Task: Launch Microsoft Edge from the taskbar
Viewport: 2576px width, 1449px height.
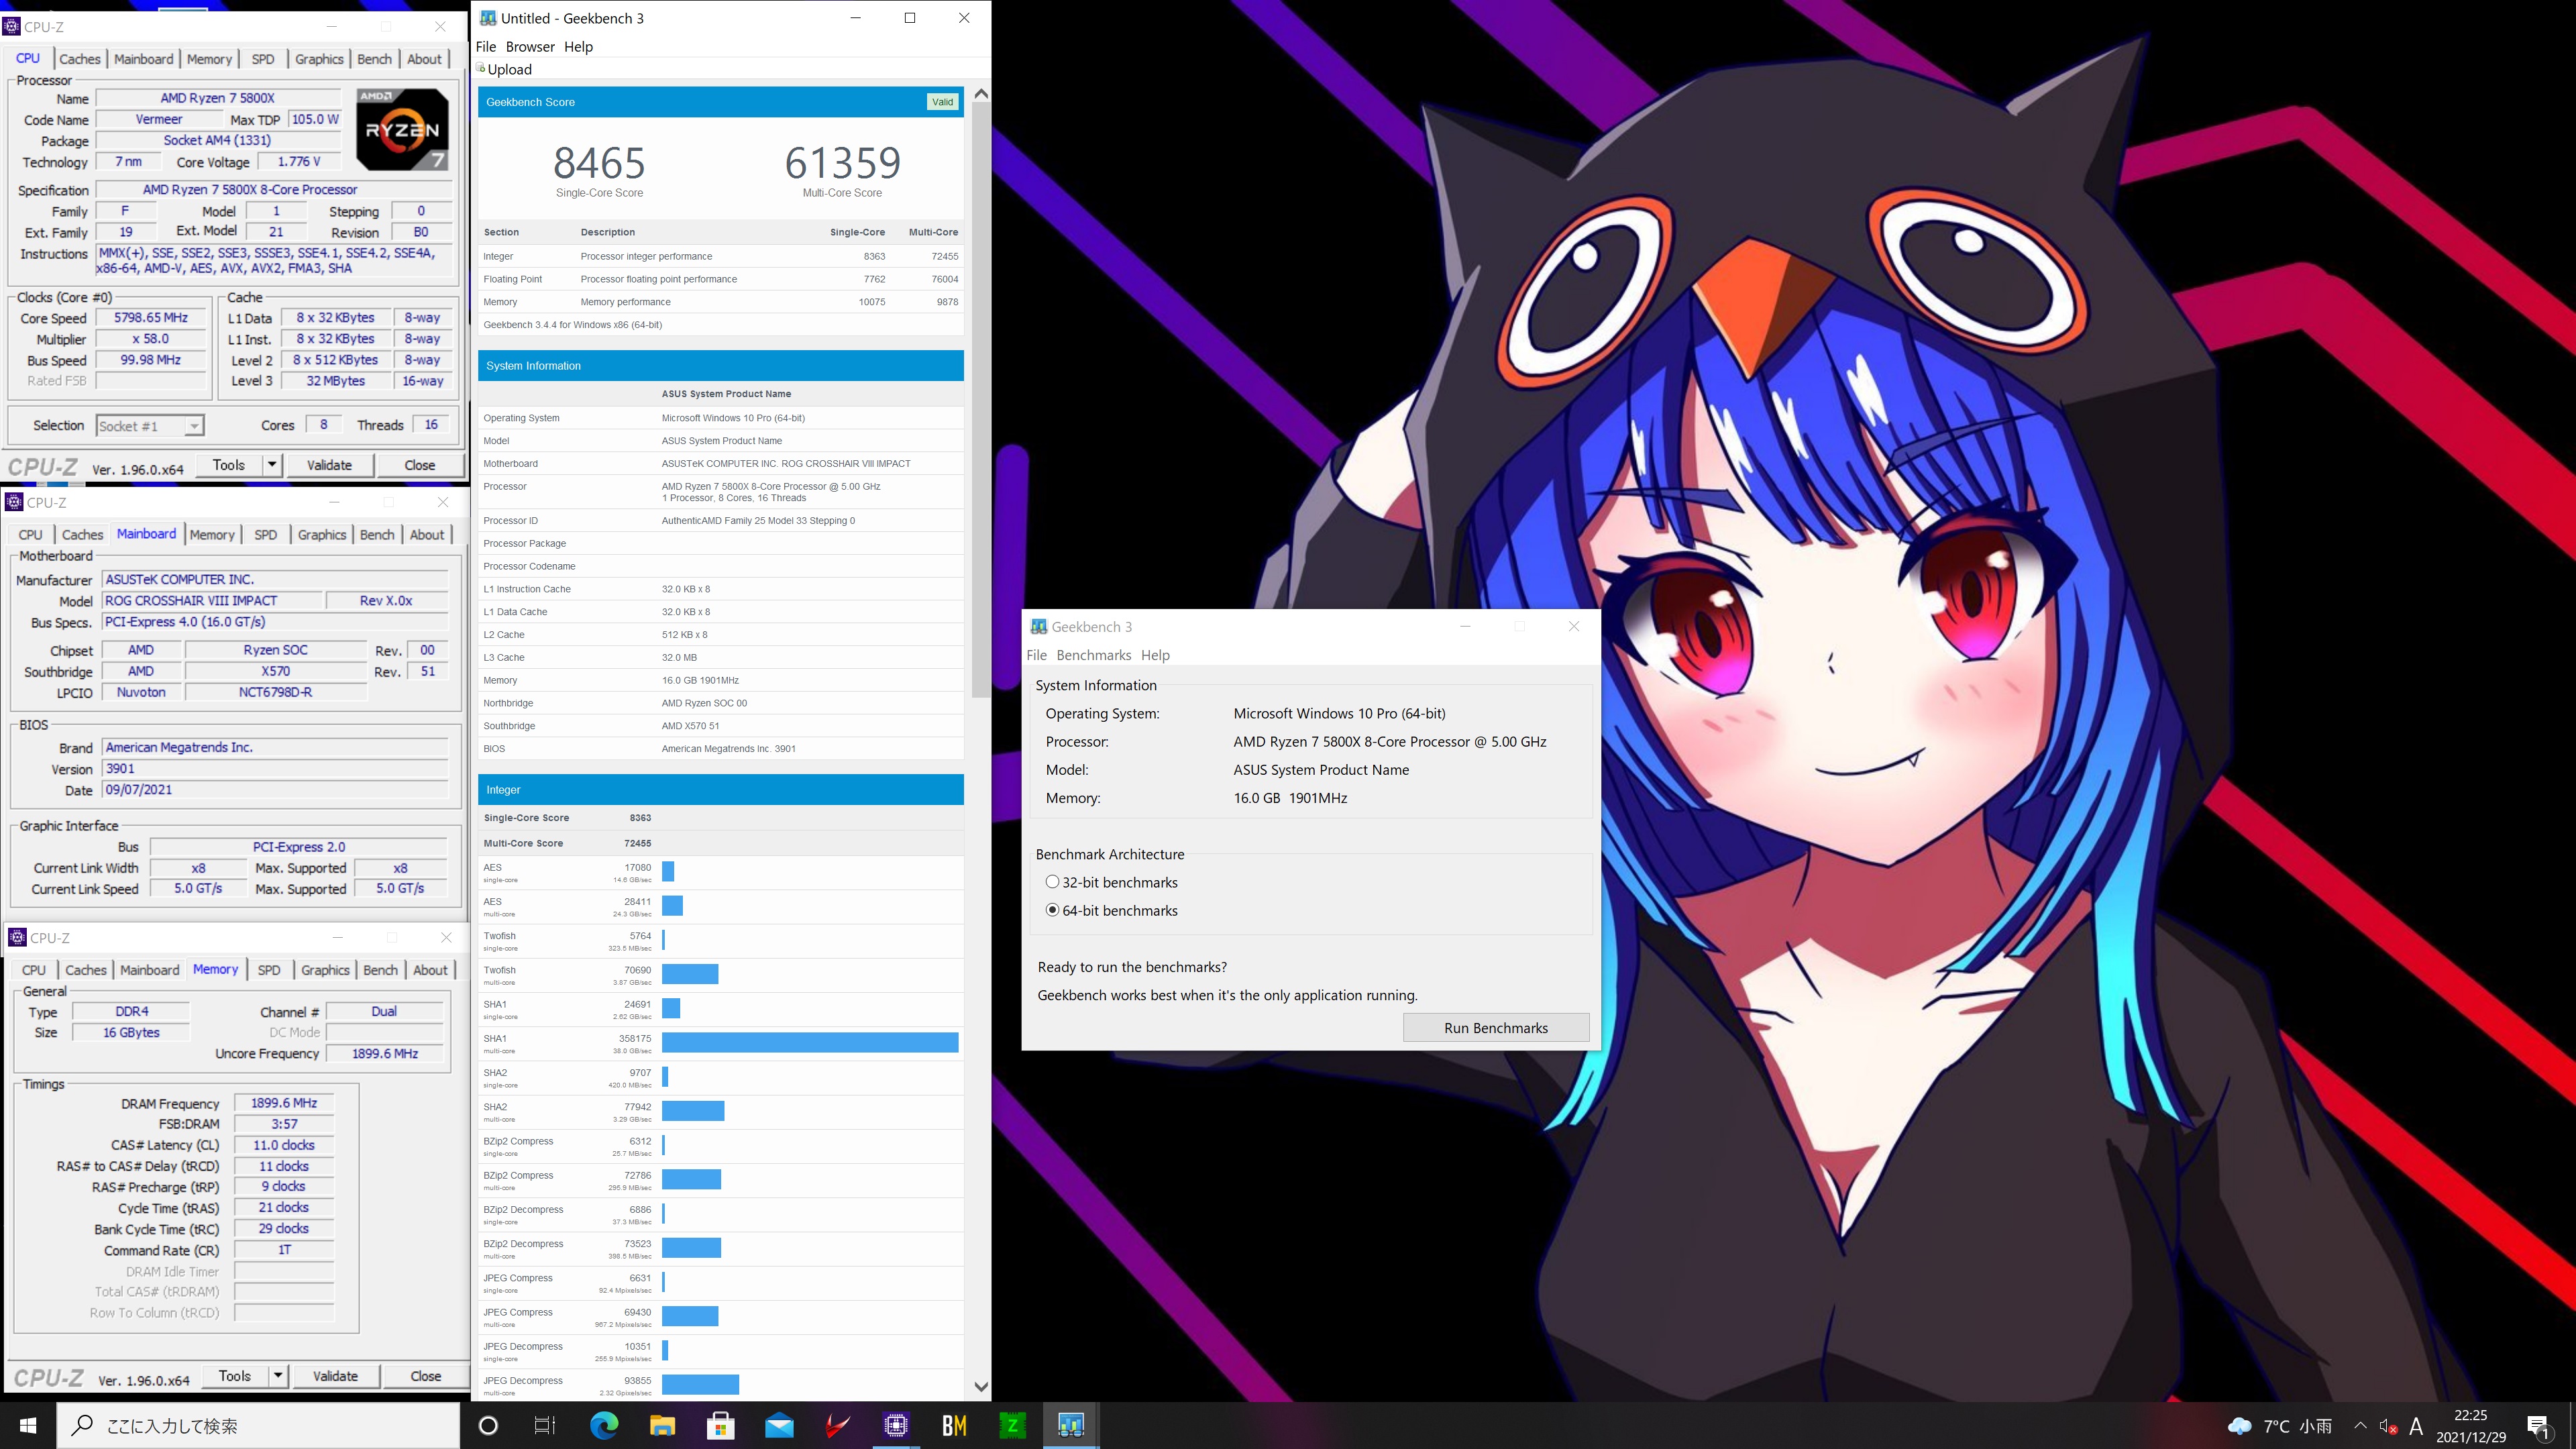Action: coord(604,1425)
